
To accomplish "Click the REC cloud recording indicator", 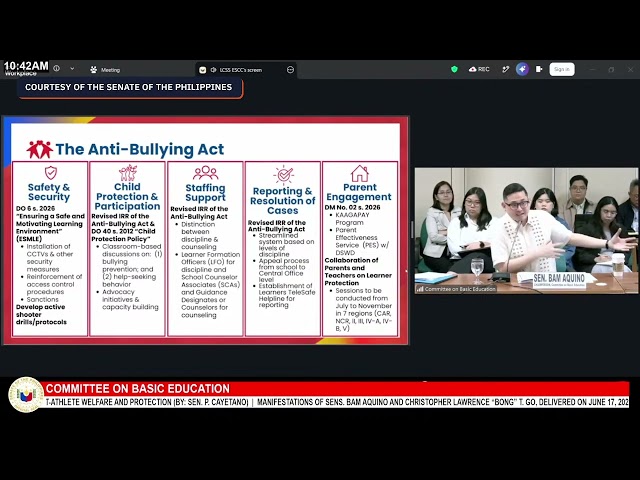I will [479, 69].
